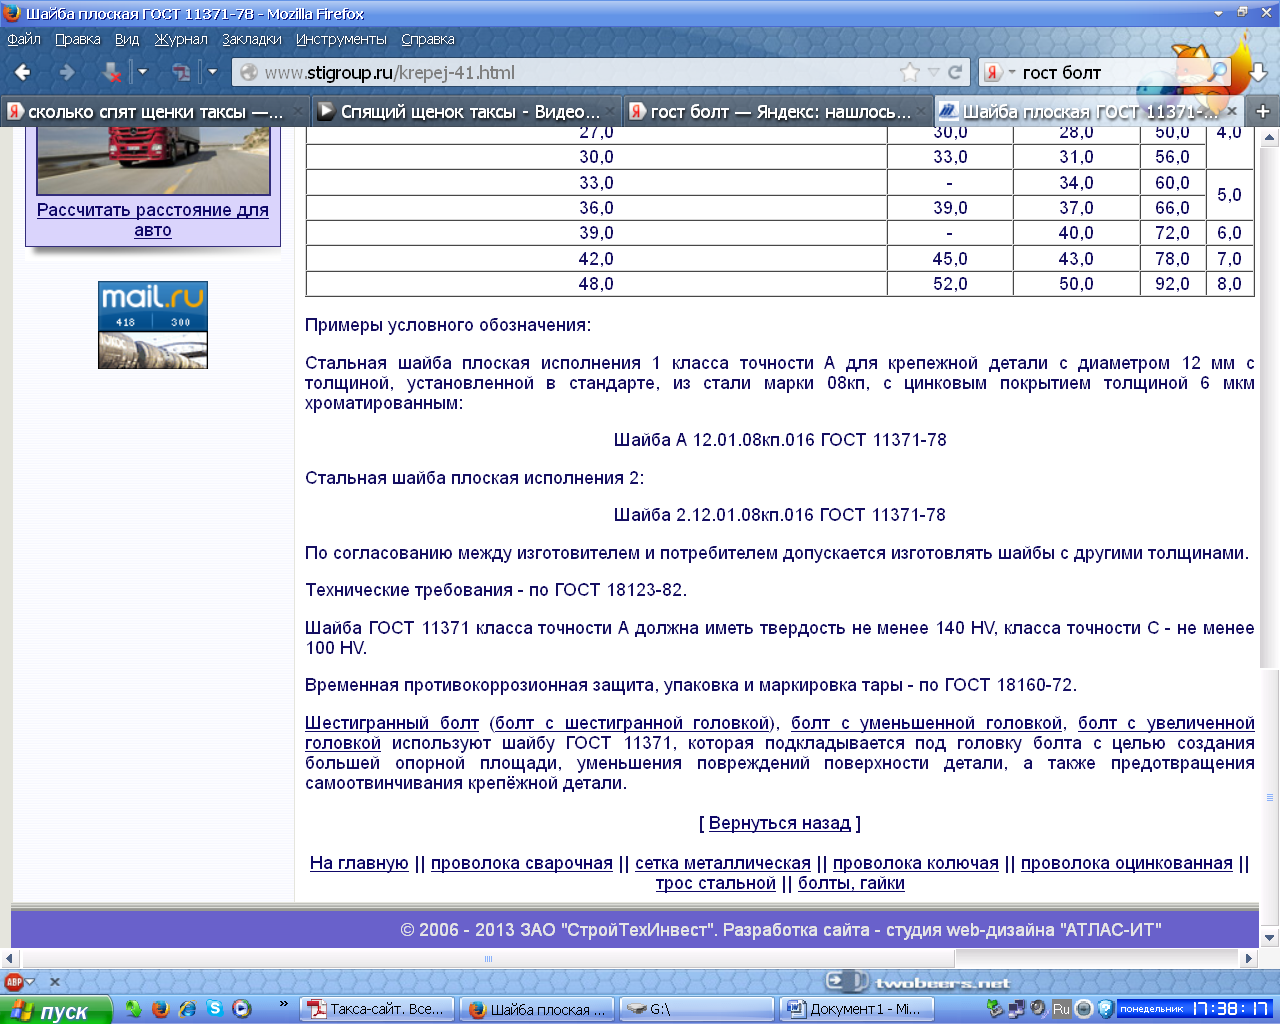This screenshot has width=1280, height=1024.
Task: Close the add-on bar with X
Action: pos(55,982)
